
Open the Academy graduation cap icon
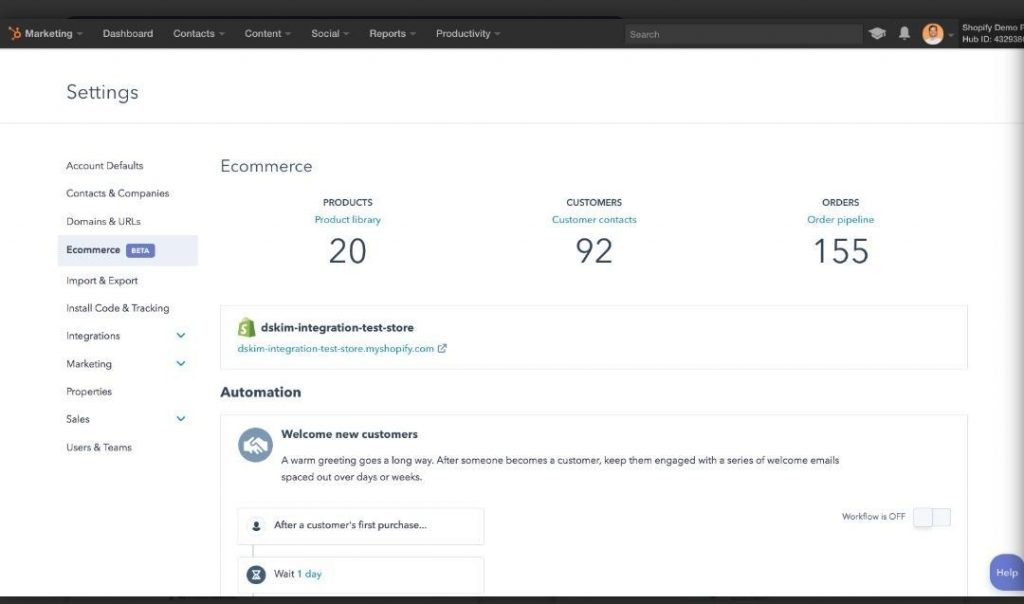(x=877, y=33)
